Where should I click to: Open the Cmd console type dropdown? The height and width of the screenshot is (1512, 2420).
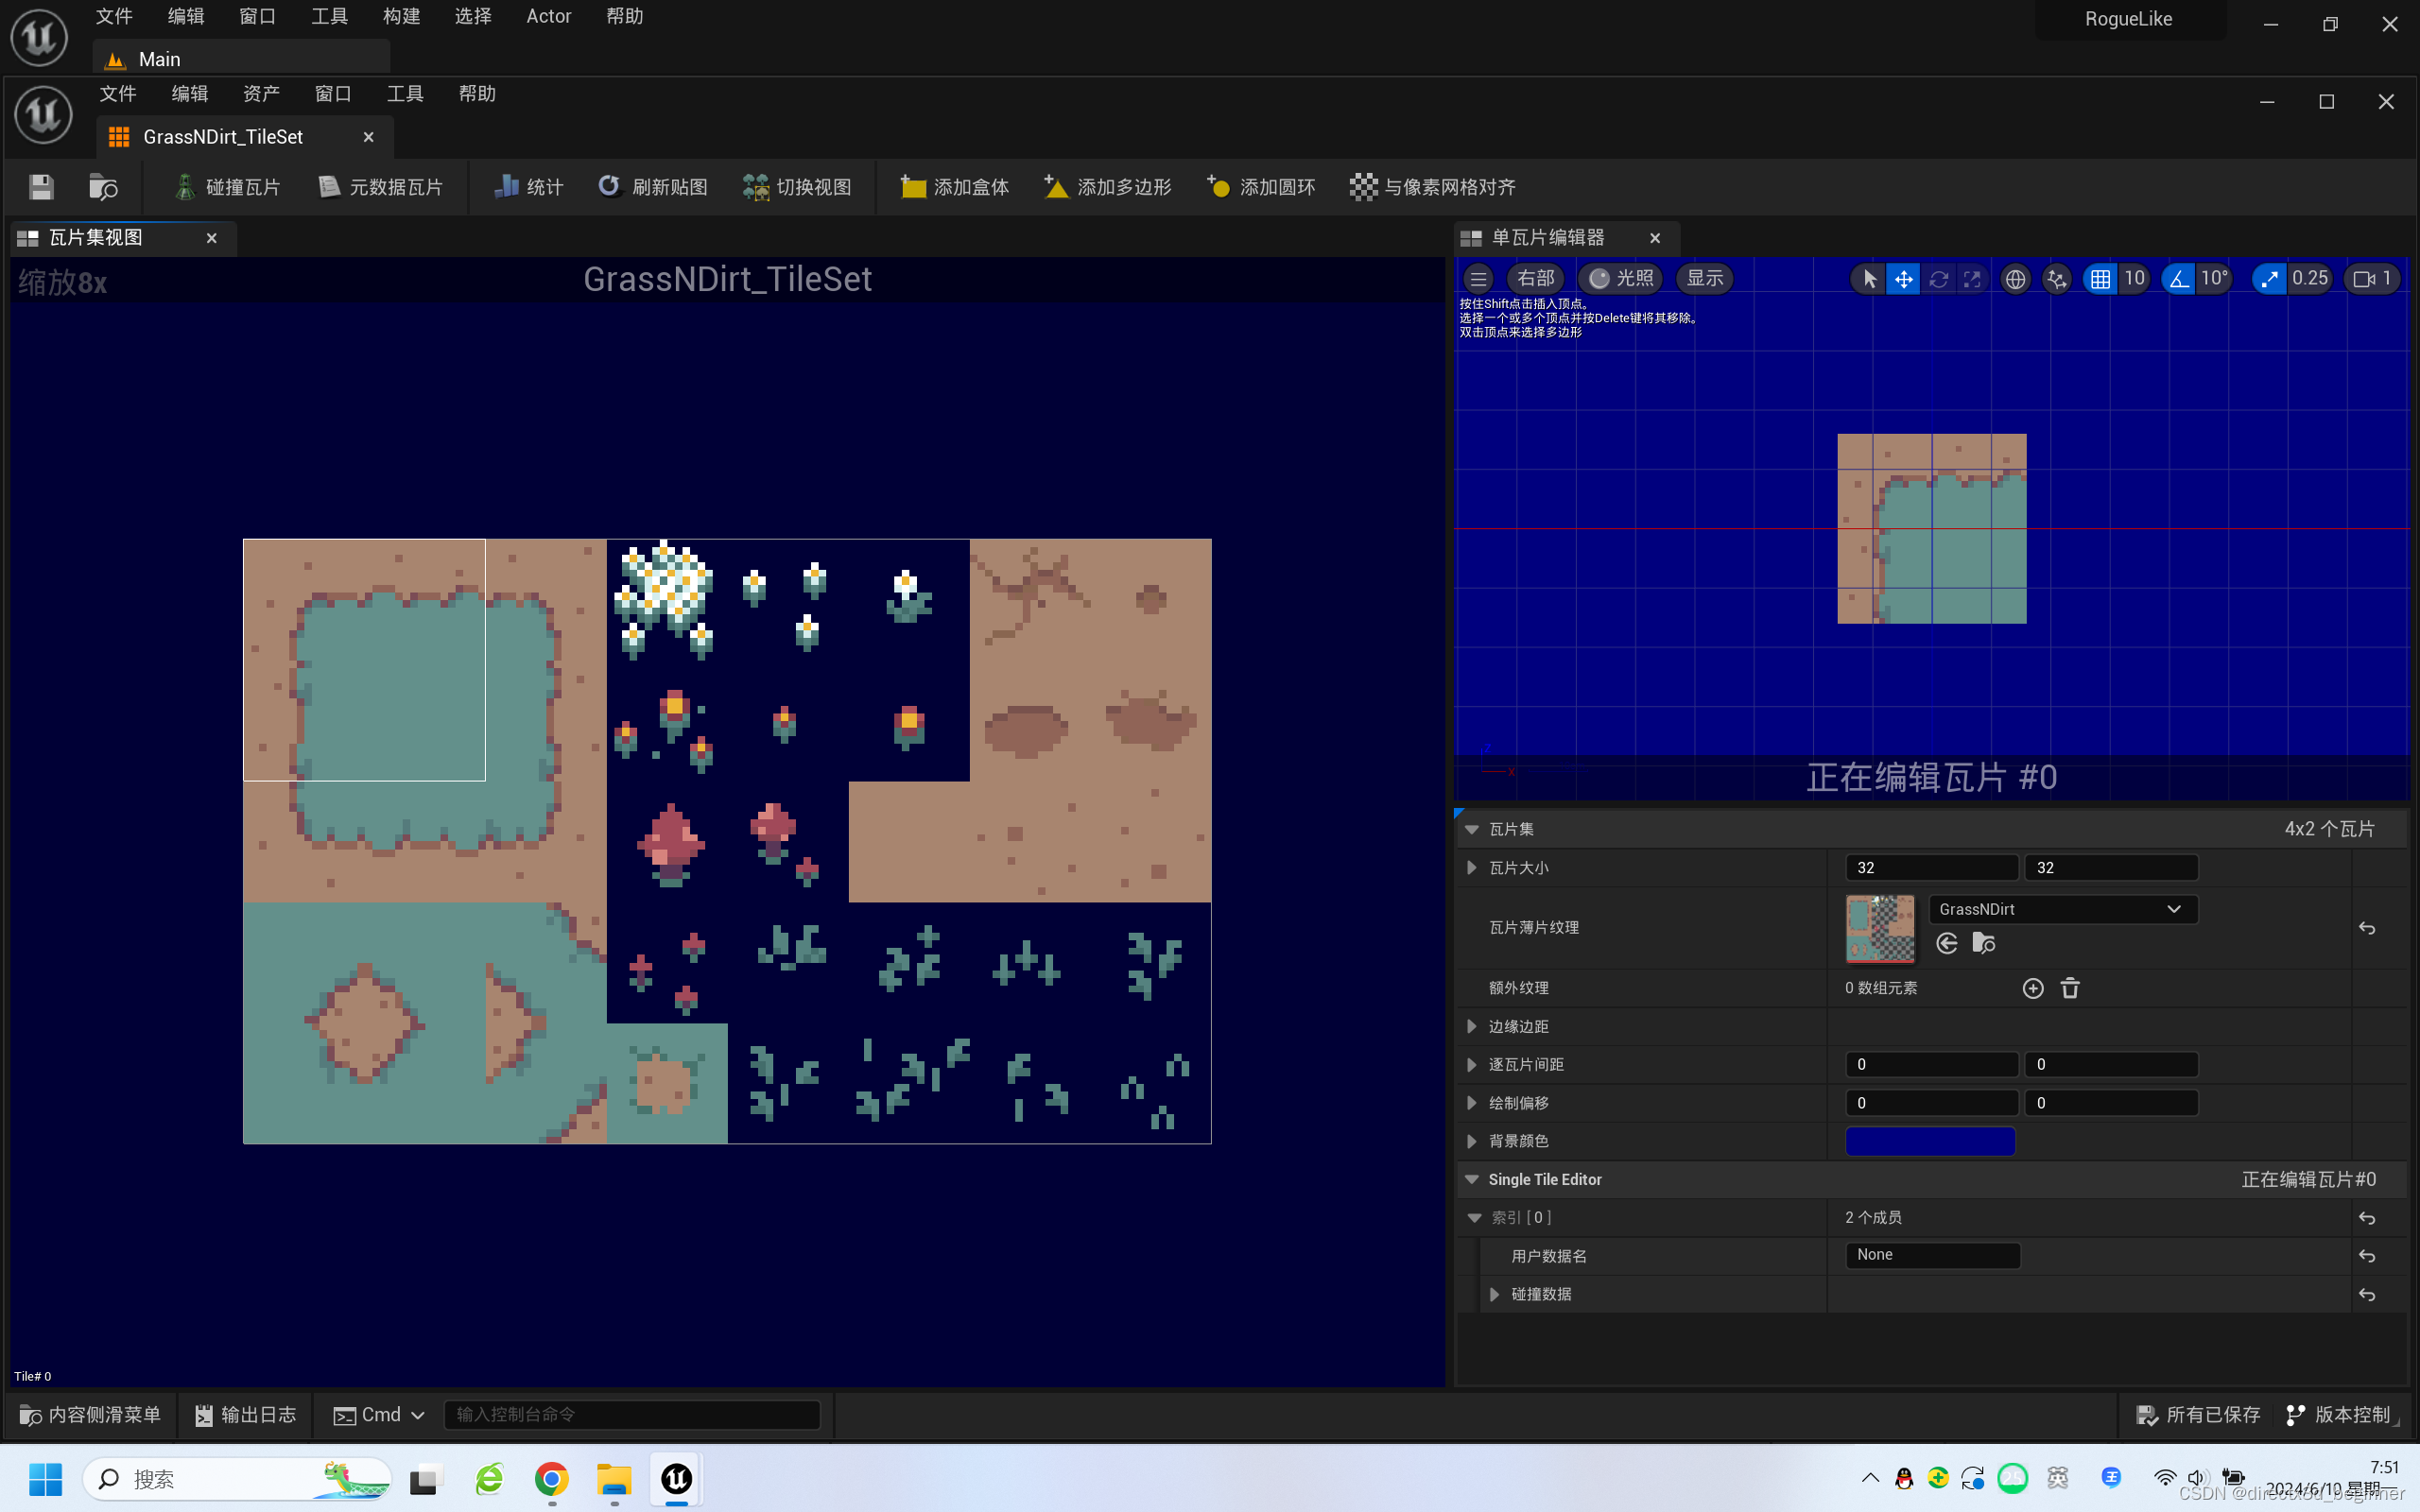(x=379, y=1415)
